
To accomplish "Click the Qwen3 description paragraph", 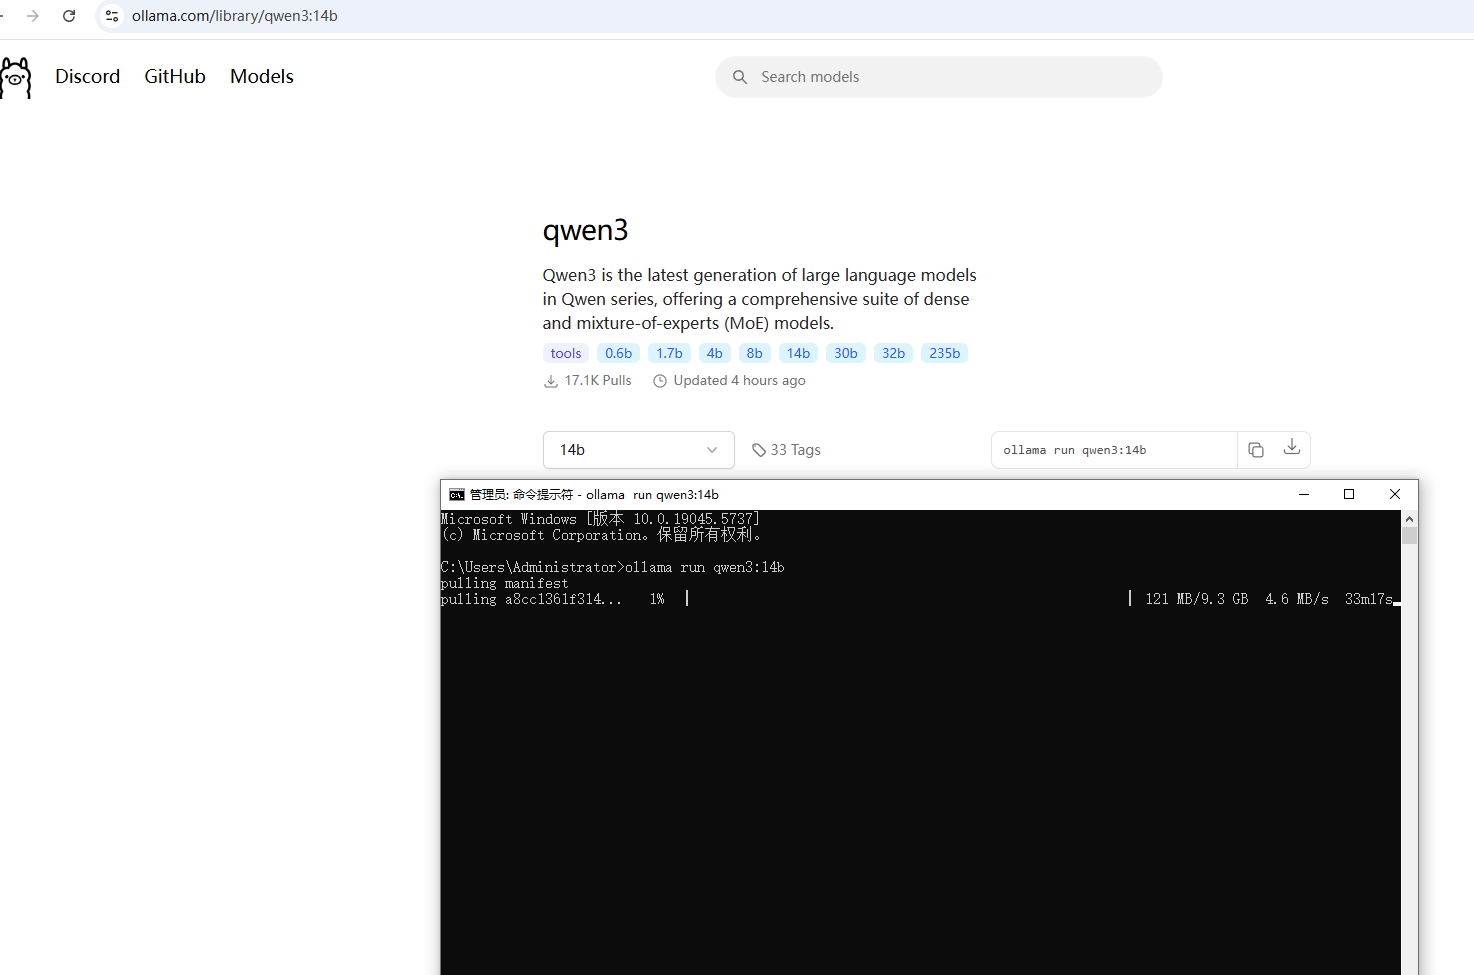I will [x=760, y=299].
